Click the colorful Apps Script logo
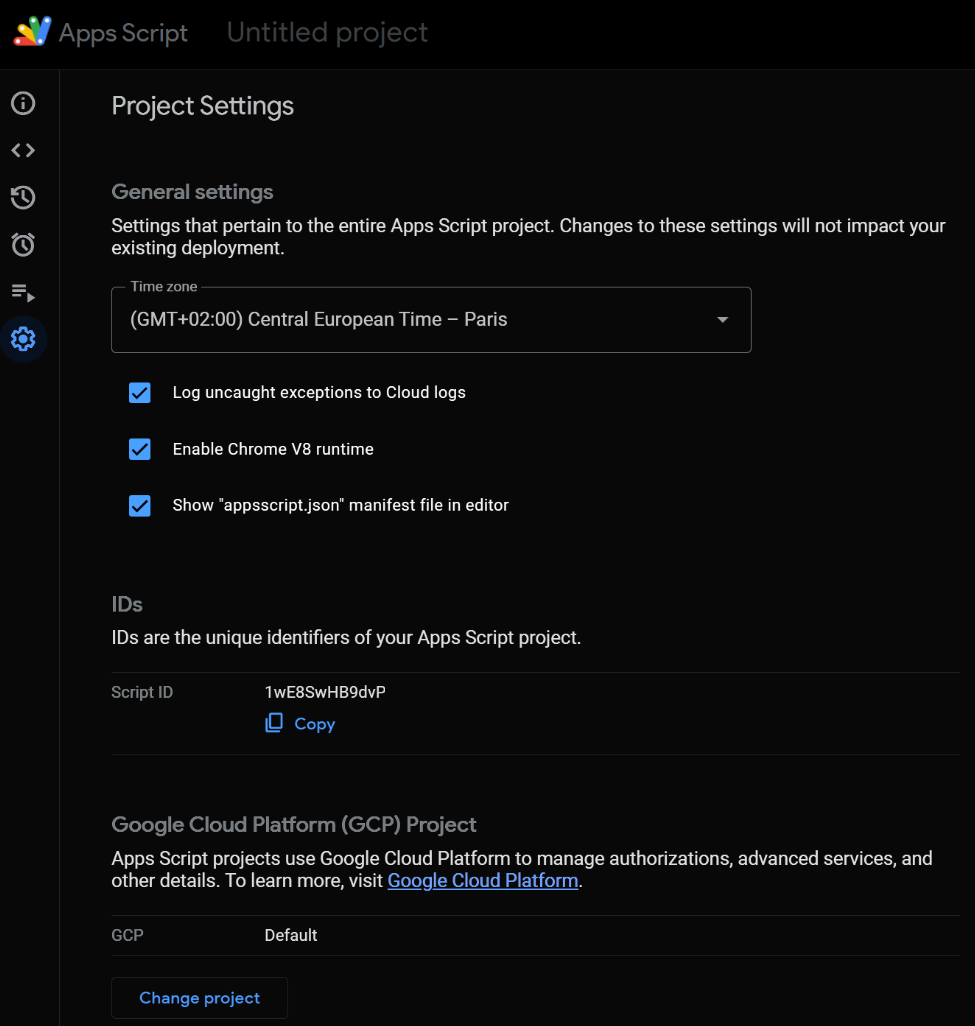The image size is (975, 1026). click(32, 32)
